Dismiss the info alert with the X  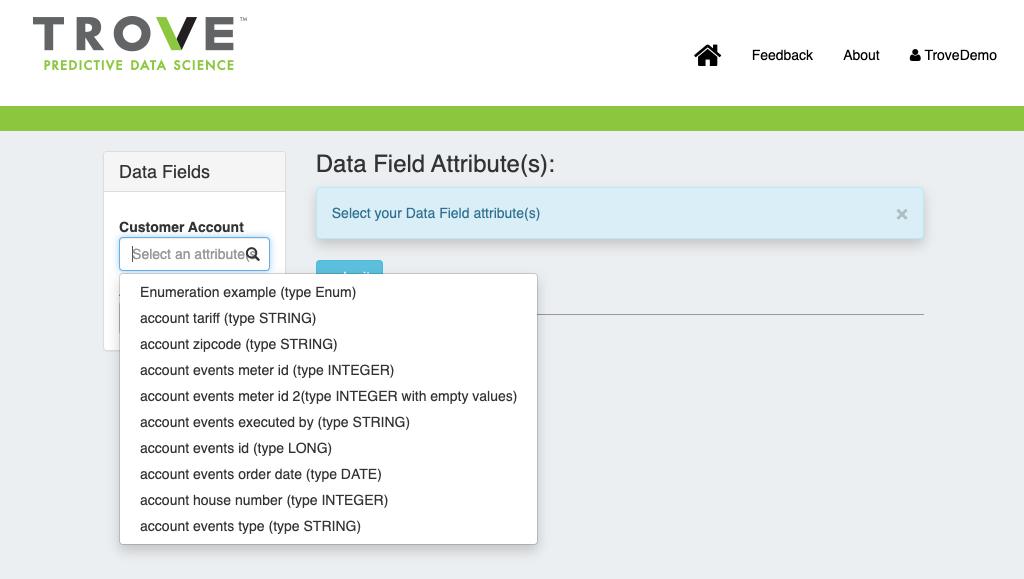(x=901, y=214)
